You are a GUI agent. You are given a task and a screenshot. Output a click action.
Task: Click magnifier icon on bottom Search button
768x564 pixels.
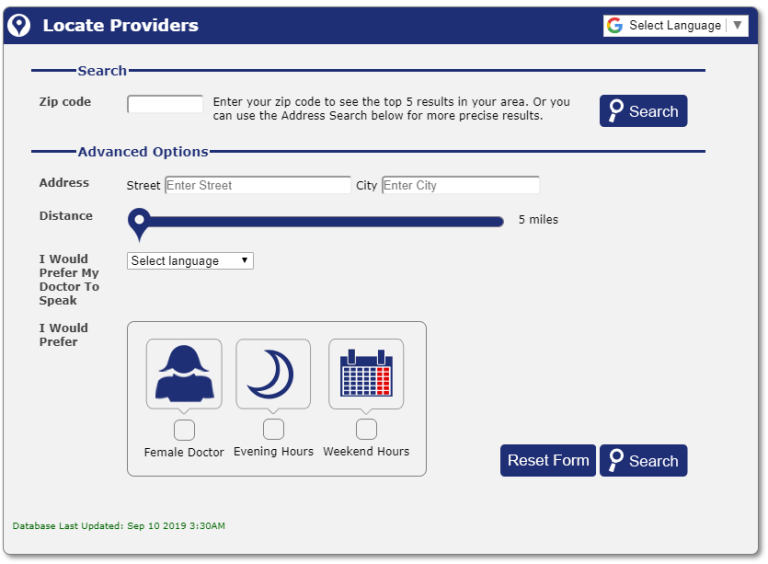(616, 460)
